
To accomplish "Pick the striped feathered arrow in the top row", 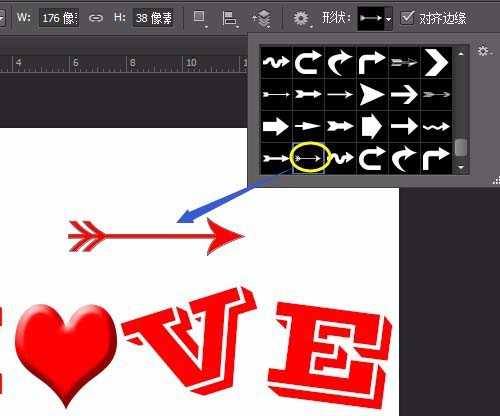I will click(x=404, y=62).
